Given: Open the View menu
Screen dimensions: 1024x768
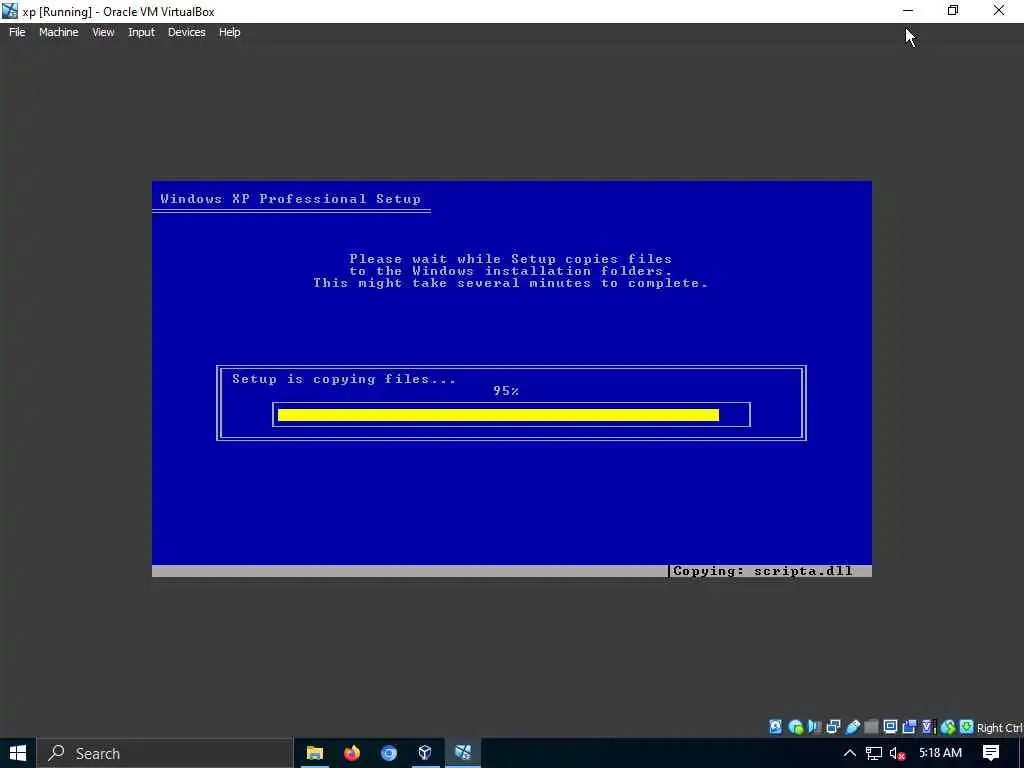Looking at the screenshot, I should pyautogui.click(x=103, y=32).
